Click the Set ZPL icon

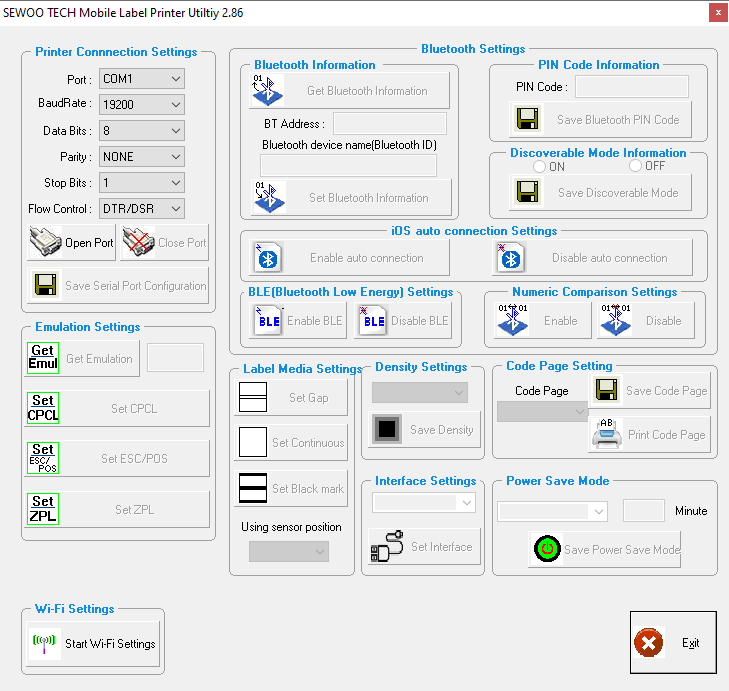click(x=43, y=509)
